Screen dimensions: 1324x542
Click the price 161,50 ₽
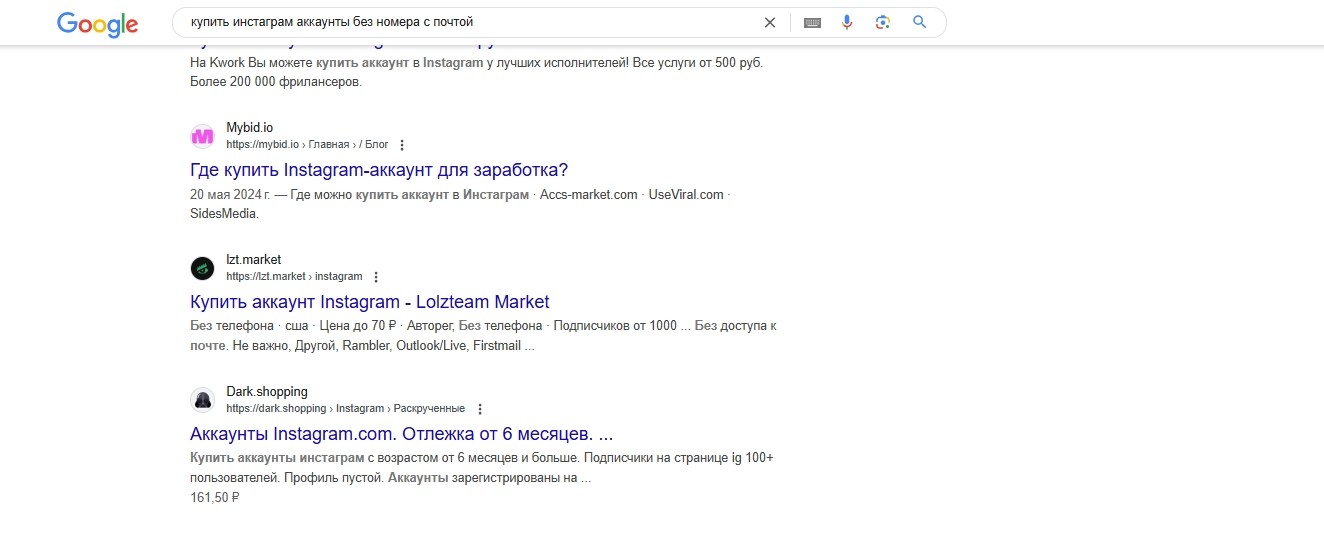point(215,496)
